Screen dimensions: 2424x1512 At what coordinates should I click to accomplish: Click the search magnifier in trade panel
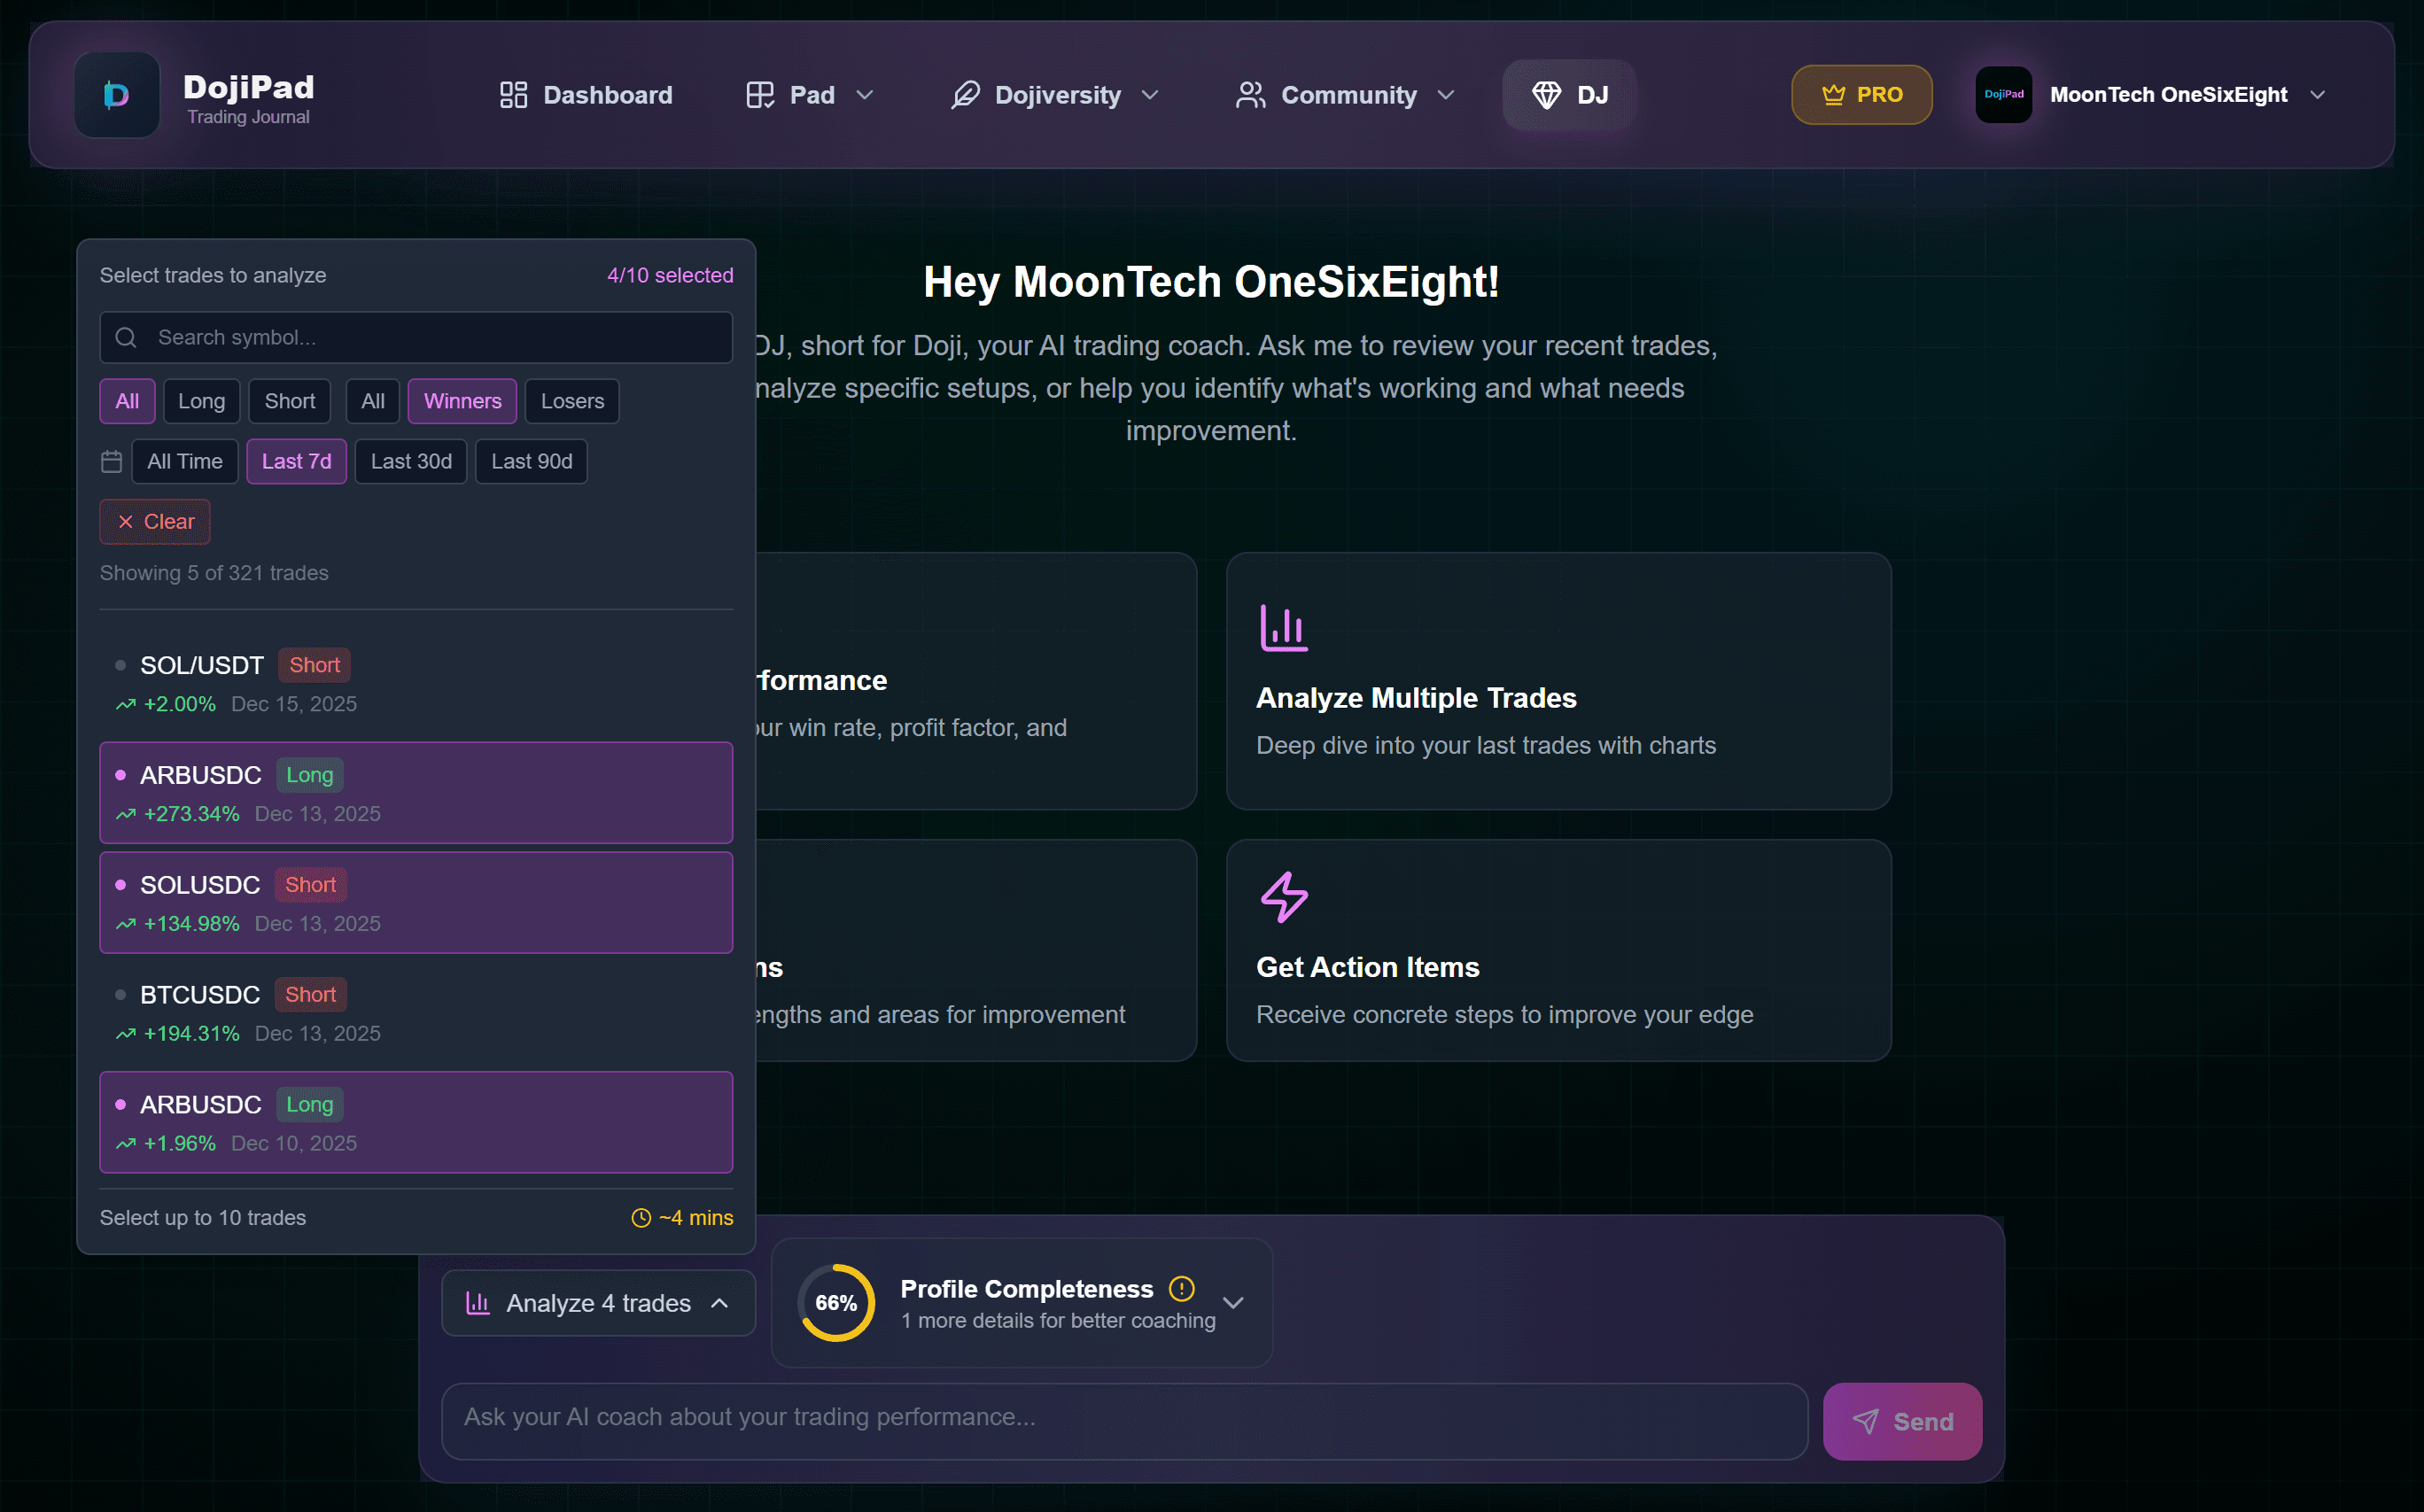(x=126, y=337)
